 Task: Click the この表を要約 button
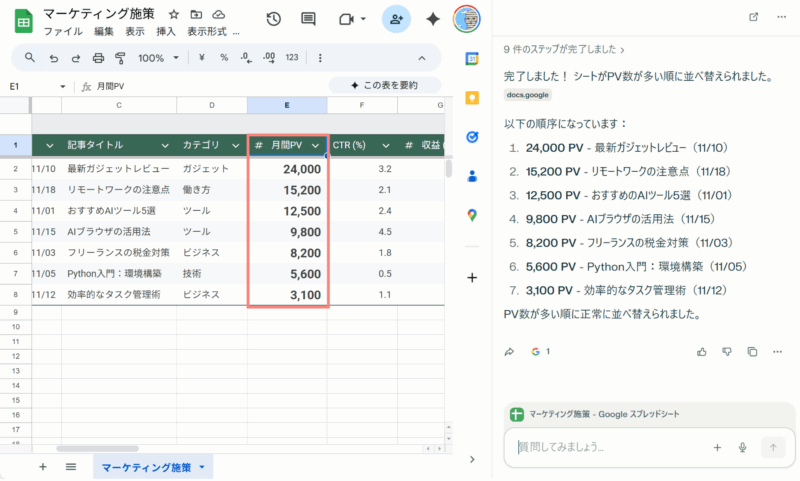(x=384, y=86)
